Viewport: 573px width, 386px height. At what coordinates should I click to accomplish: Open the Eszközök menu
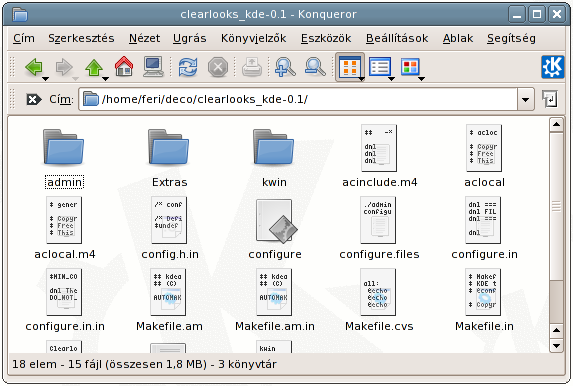click(326, 38)
